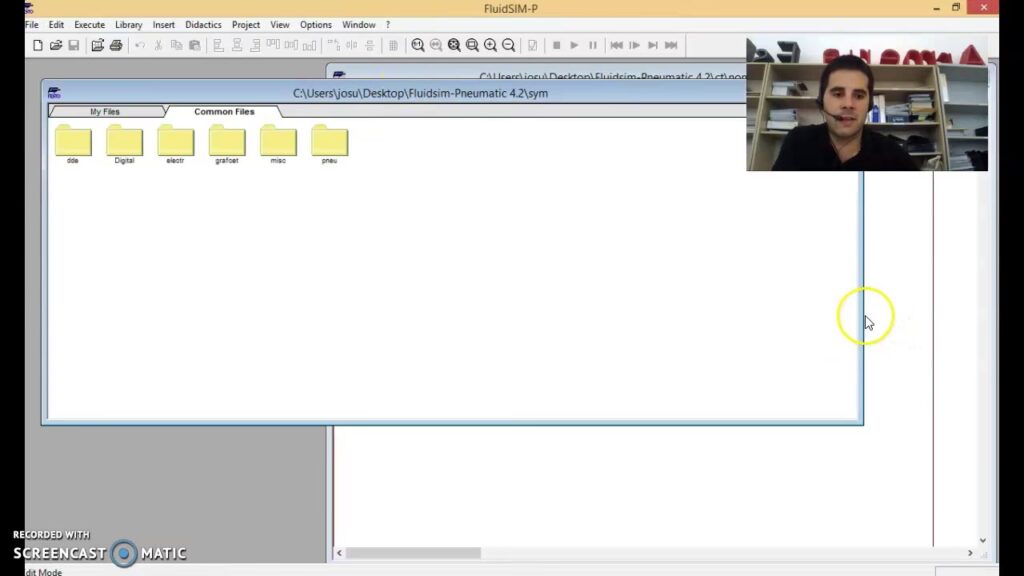This screenshot has height=576, width=1024.
Task: Open the grafcet folder
Action: pos(227,143)
